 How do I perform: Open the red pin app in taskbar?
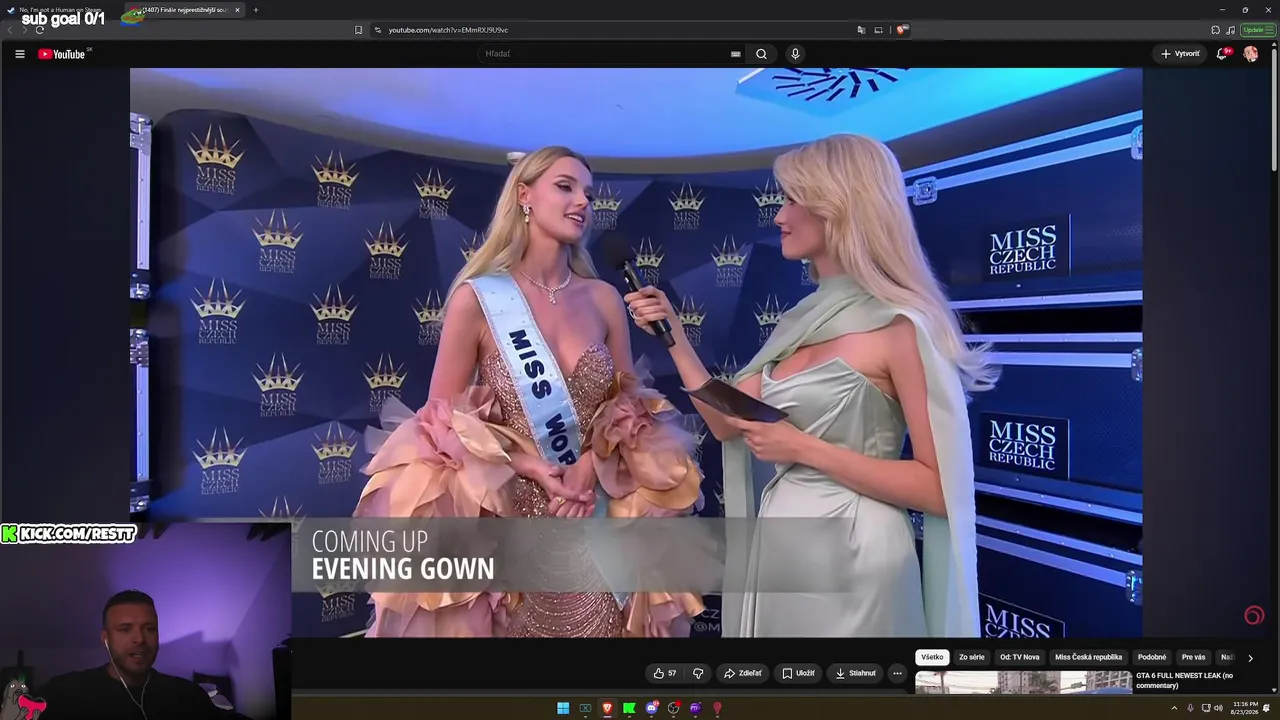tap(717, 708)
